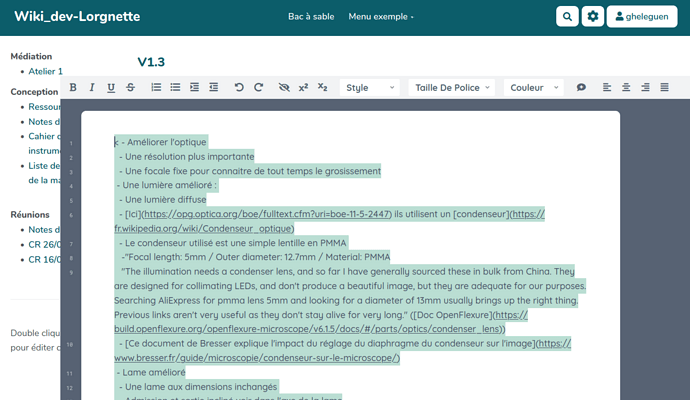Image resolution: width=690 pixels, height=400 pixels.
Task: Click the comment bubble icon
Action: 581,88
